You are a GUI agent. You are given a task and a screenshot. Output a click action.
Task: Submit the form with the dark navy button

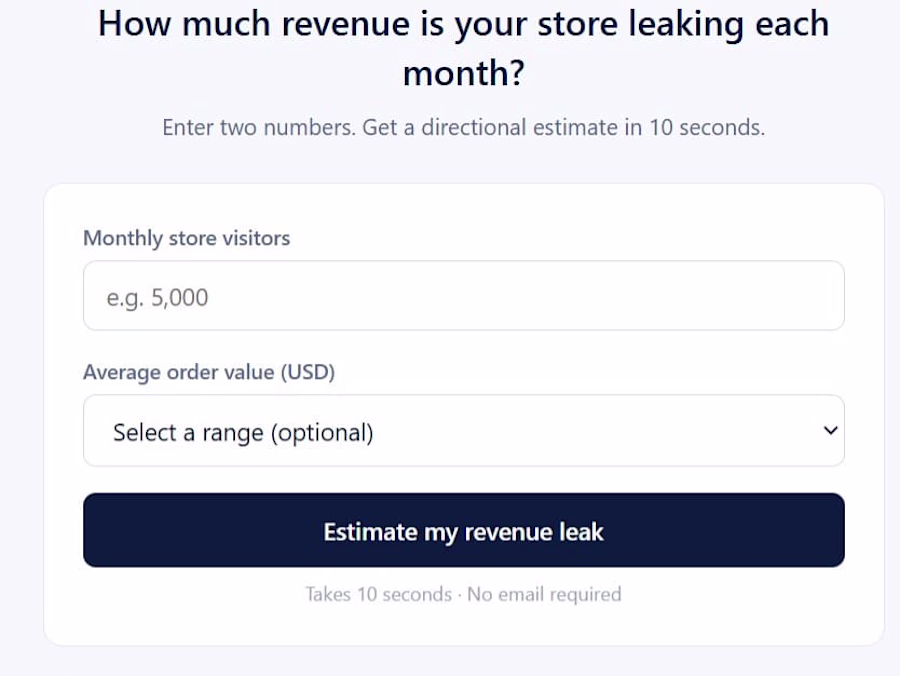pyautogui.click(x=463, y=530)
